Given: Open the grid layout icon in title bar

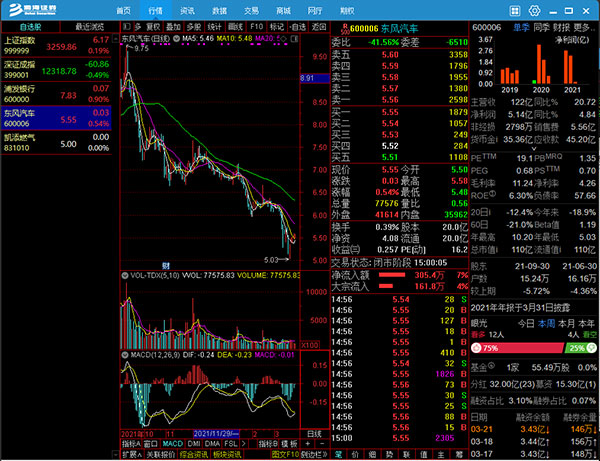Looking at the screenshot, I should click(515, 11).
